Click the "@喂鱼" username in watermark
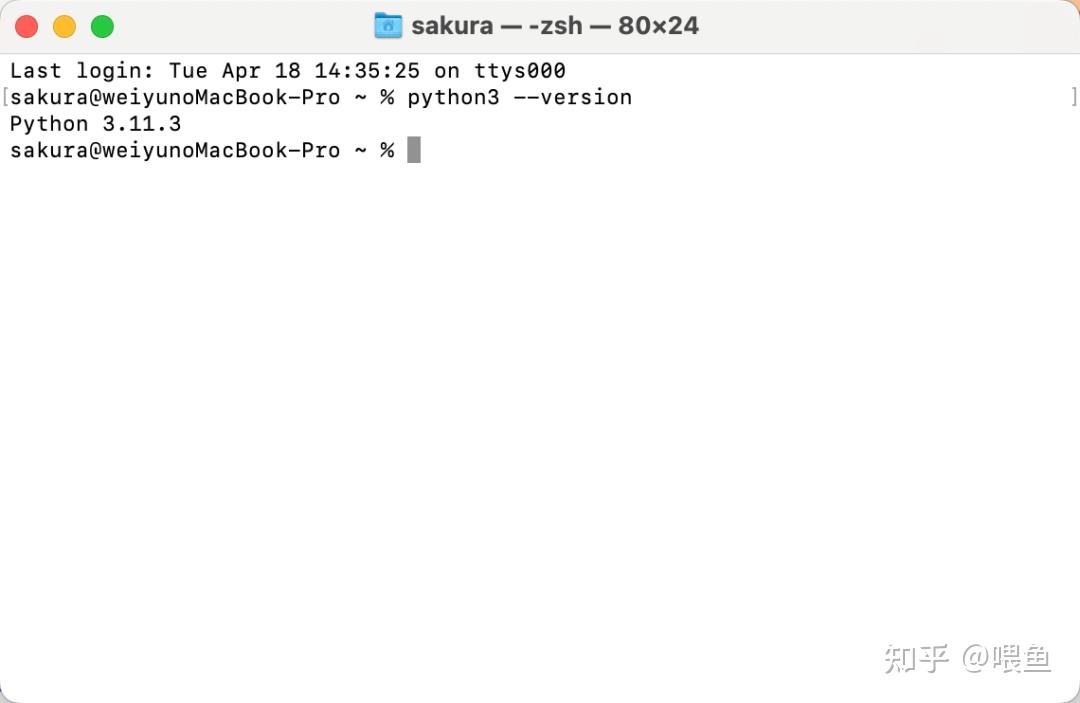 [x=1007, y=658]
